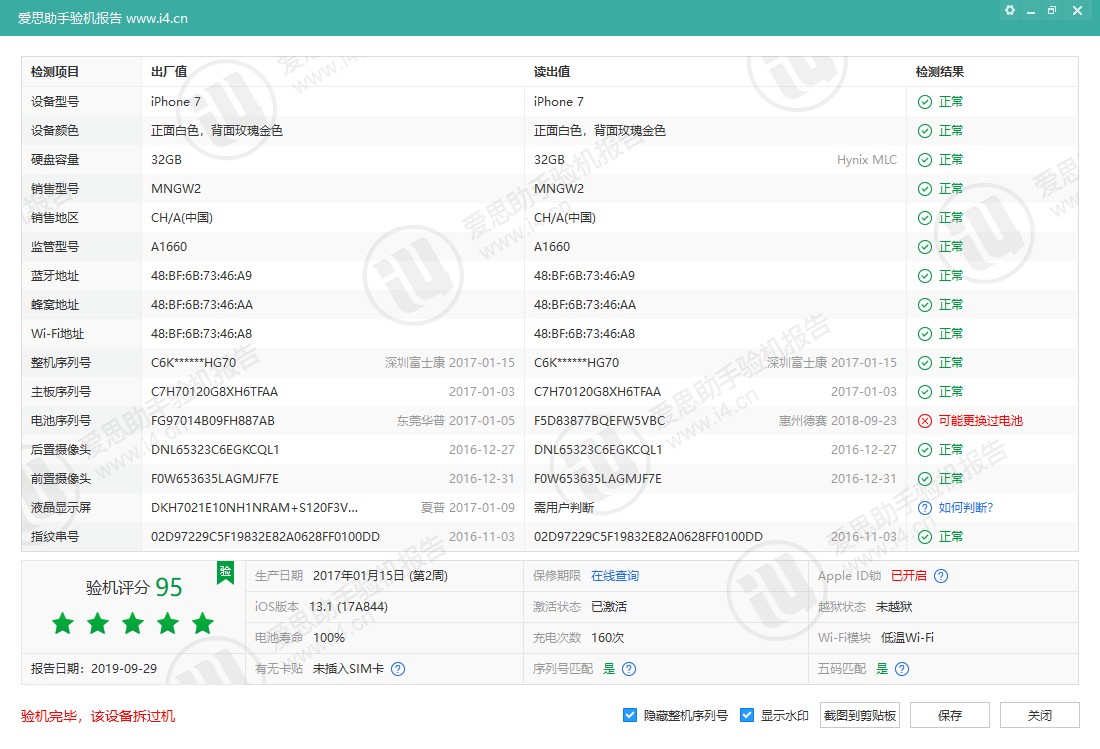The image size is (1100, 749).
Task: Select read battery serial F5D83877BQEFW5VBC
Action: click(x=599, y=421)
